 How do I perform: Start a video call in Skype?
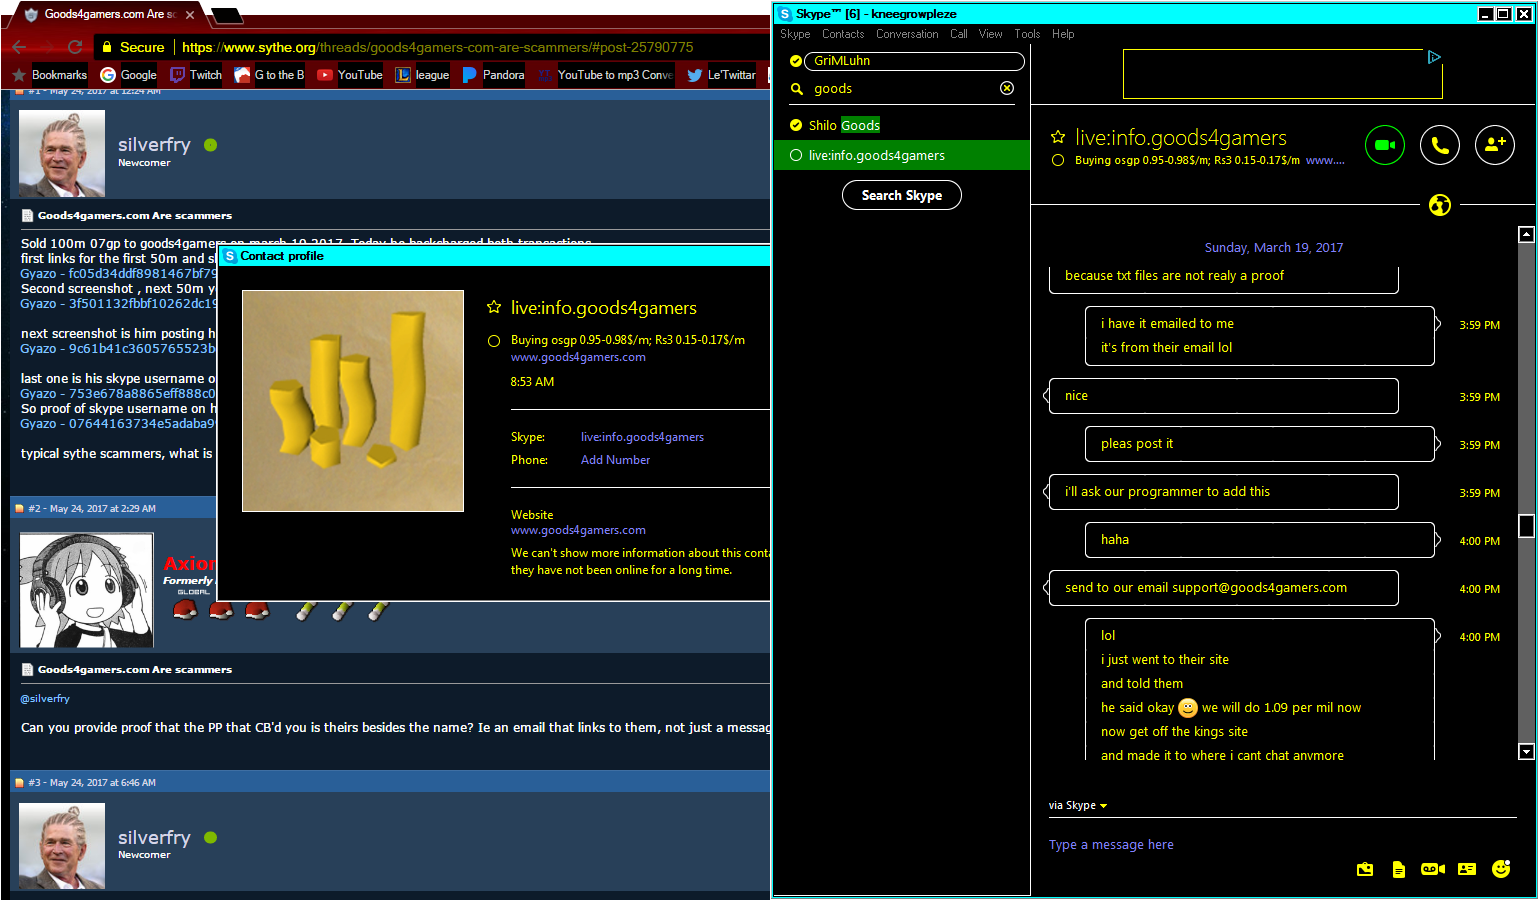coord(1385,145)
